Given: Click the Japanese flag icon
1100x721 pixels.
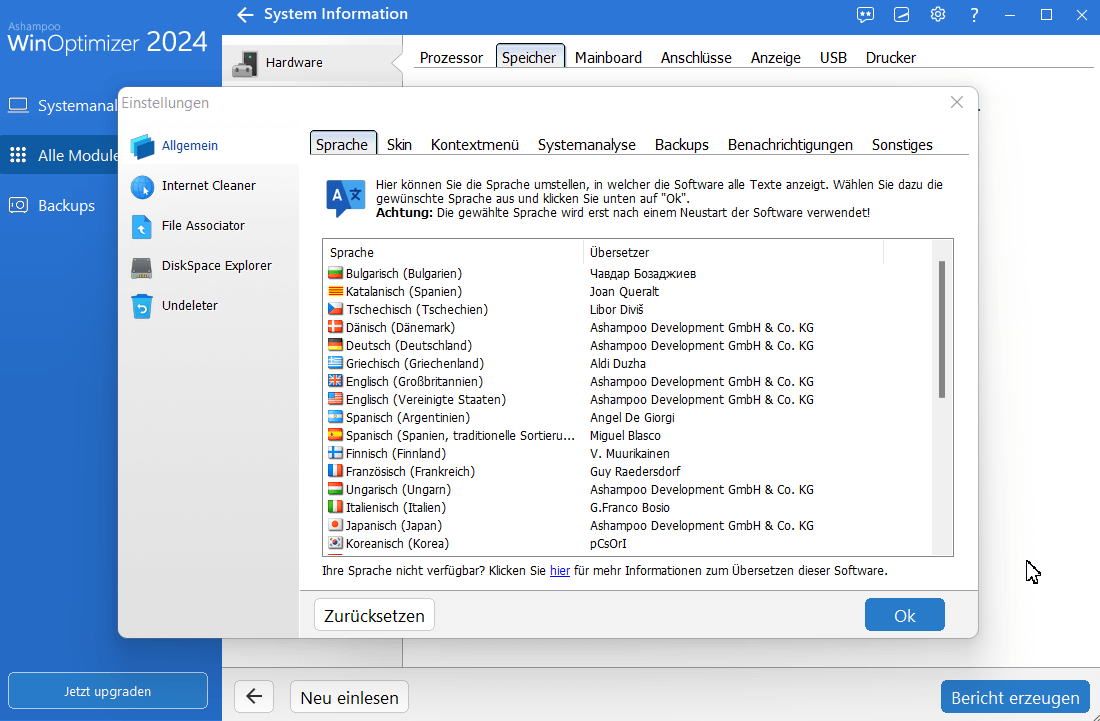Looking at the screenshot, I should point(335,525).
